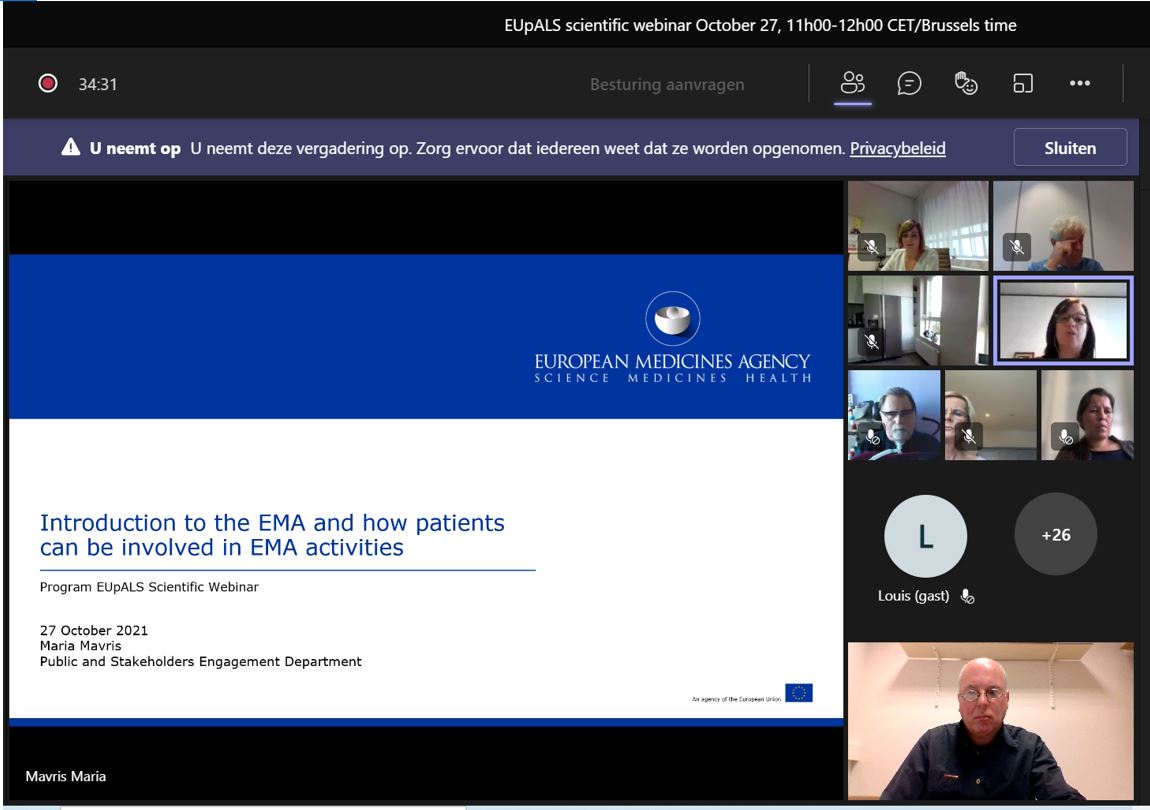1150x810 pixels.
Task: Click Sluiten to dismiss recording banner
Action: pyautogui.click(x=1070, y=147)
